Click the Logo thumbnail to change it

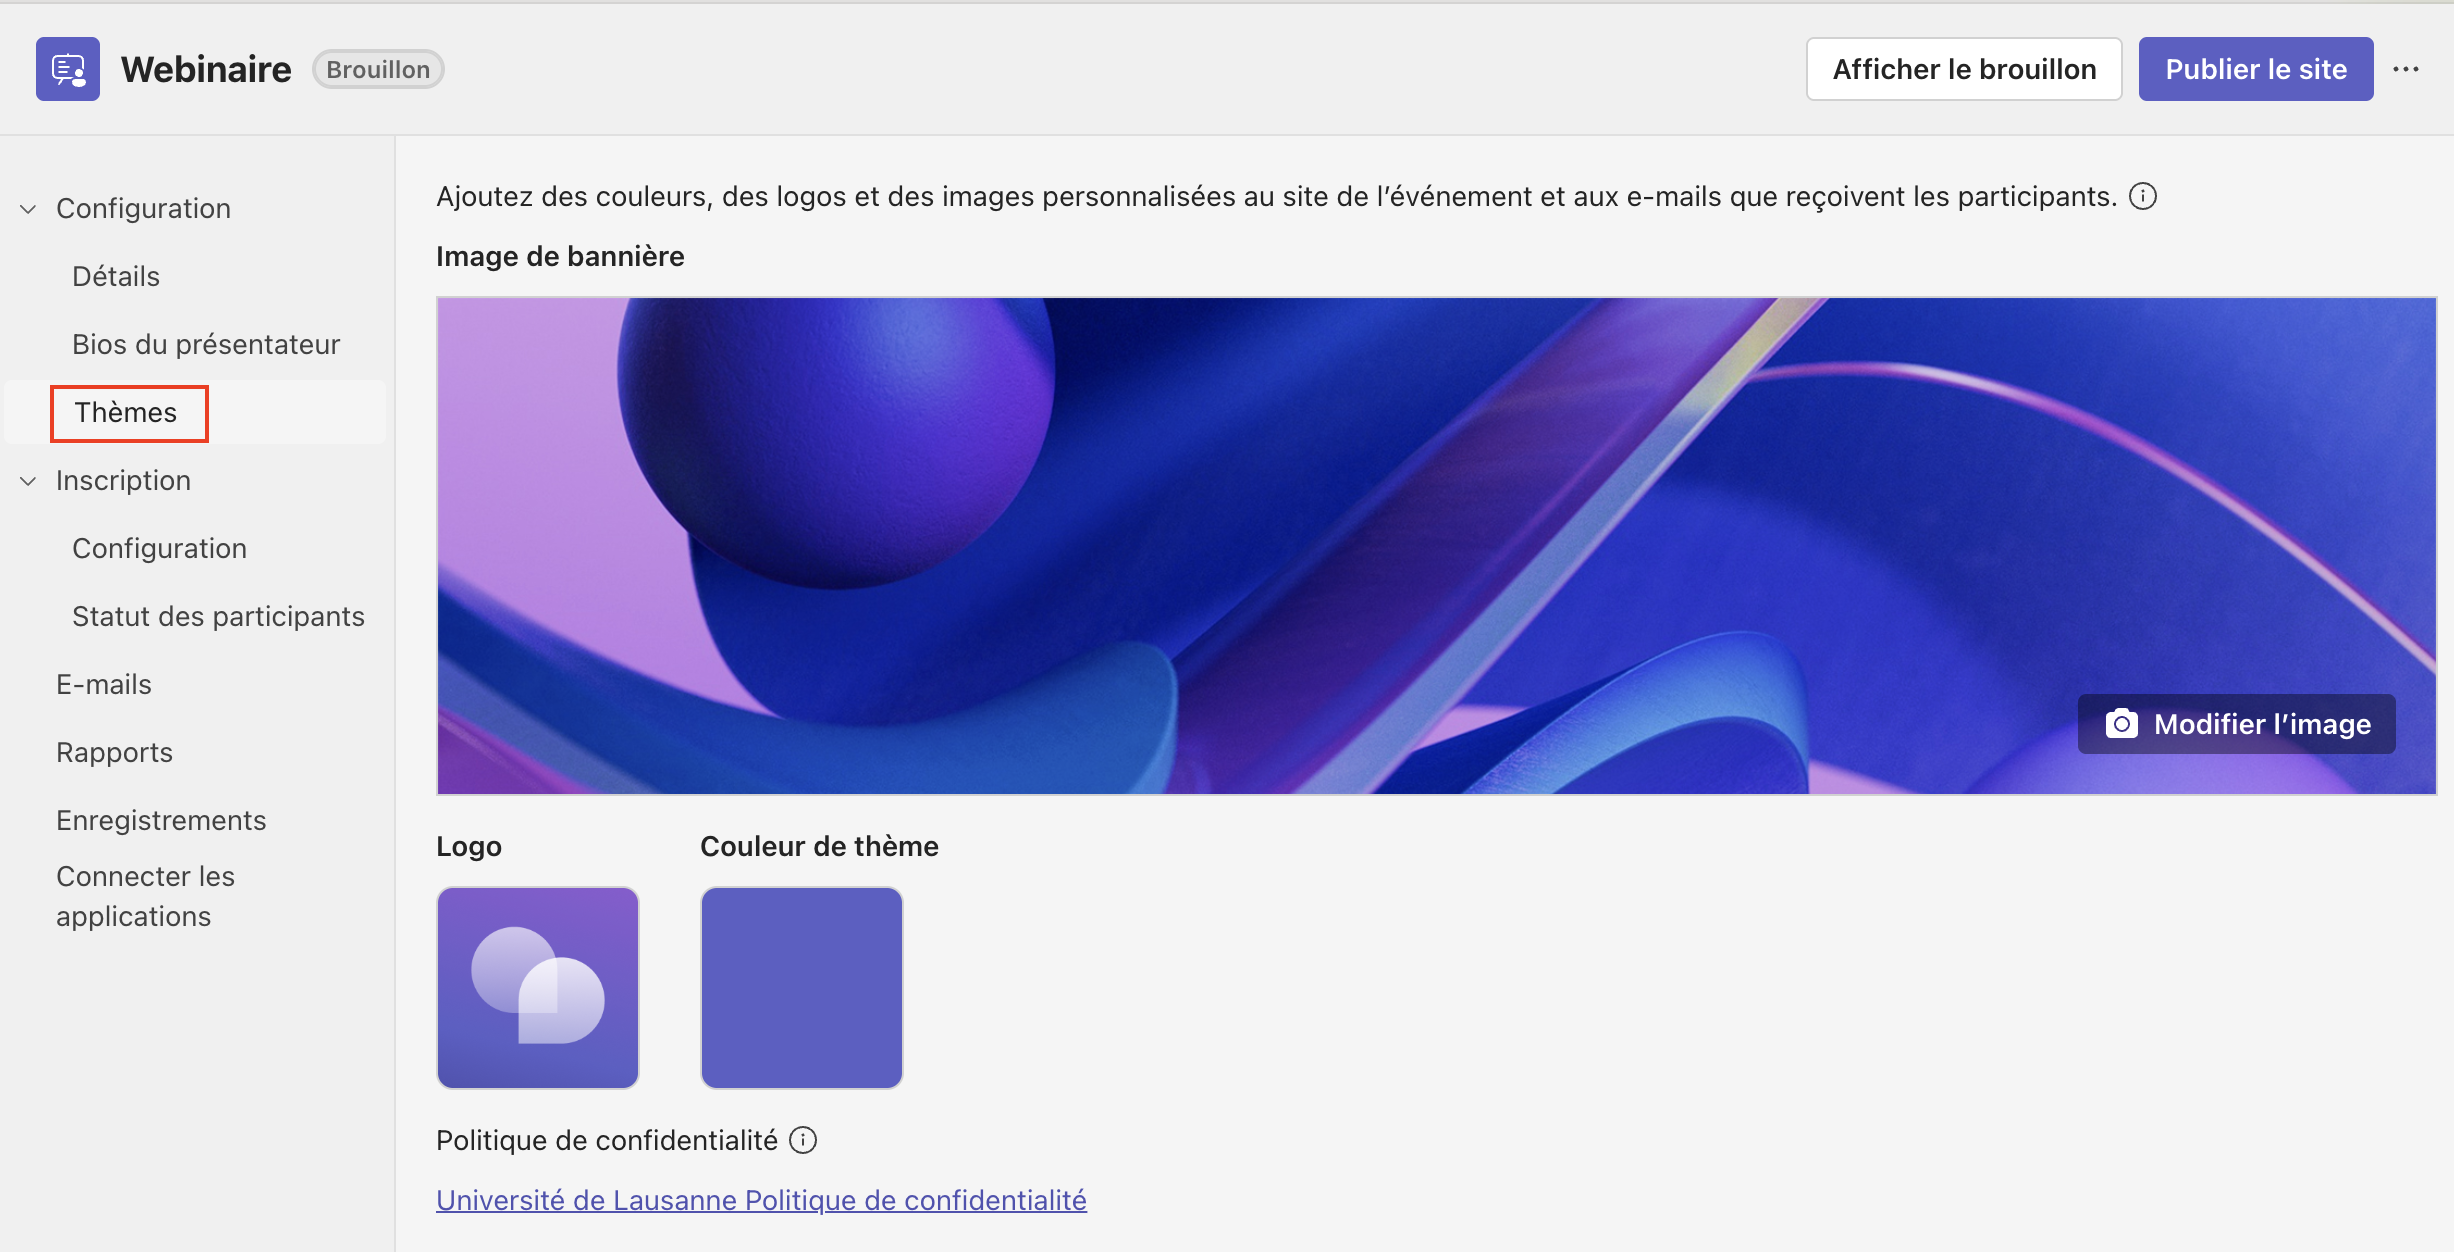pyautogui.click(x=538, y=987)
